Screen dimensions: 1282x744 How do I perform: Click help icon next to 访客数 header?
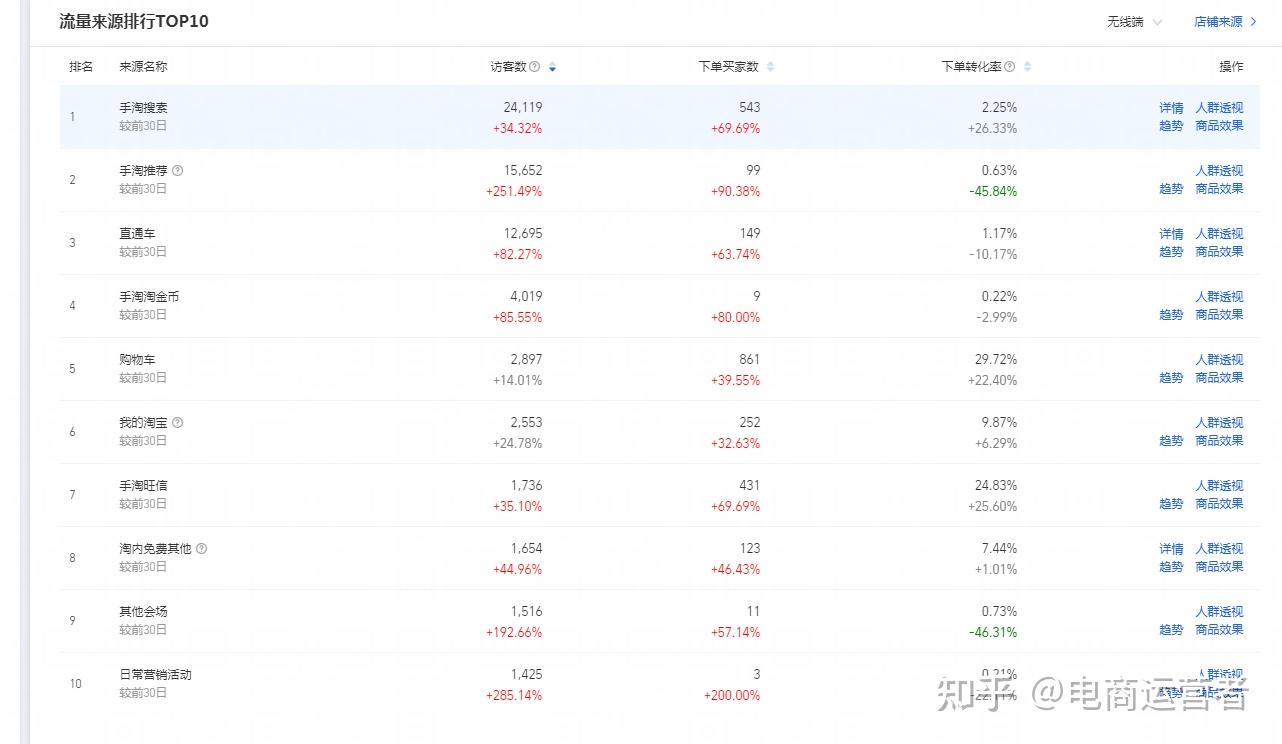click(535, 67)
